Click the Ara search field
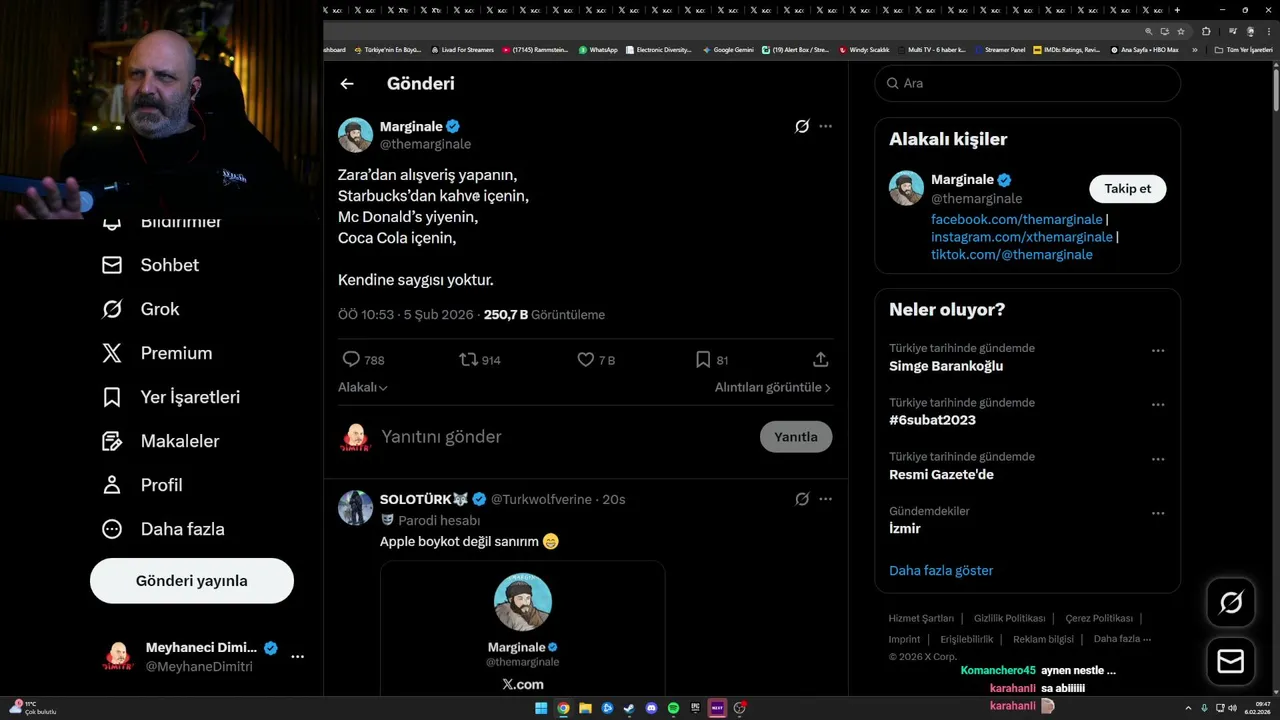1280x720 pixels. point(1028,83)
